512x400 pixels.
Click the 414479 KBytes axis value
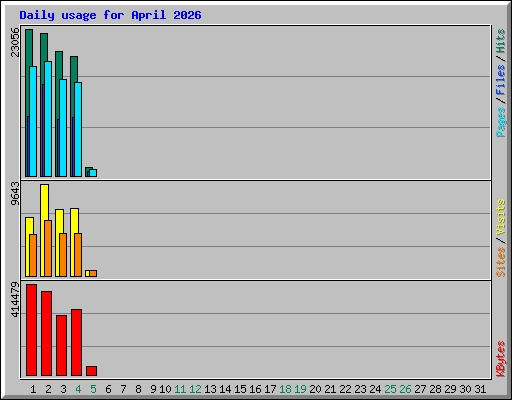tap(15, 300)
